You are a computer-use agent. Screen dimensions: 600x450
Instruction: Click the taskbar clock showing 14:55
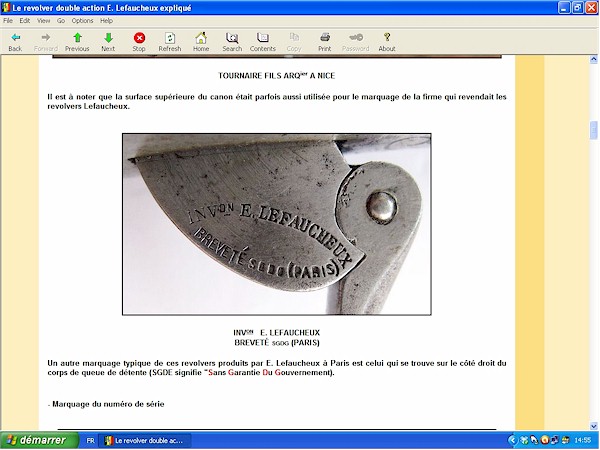pos(583,441)
